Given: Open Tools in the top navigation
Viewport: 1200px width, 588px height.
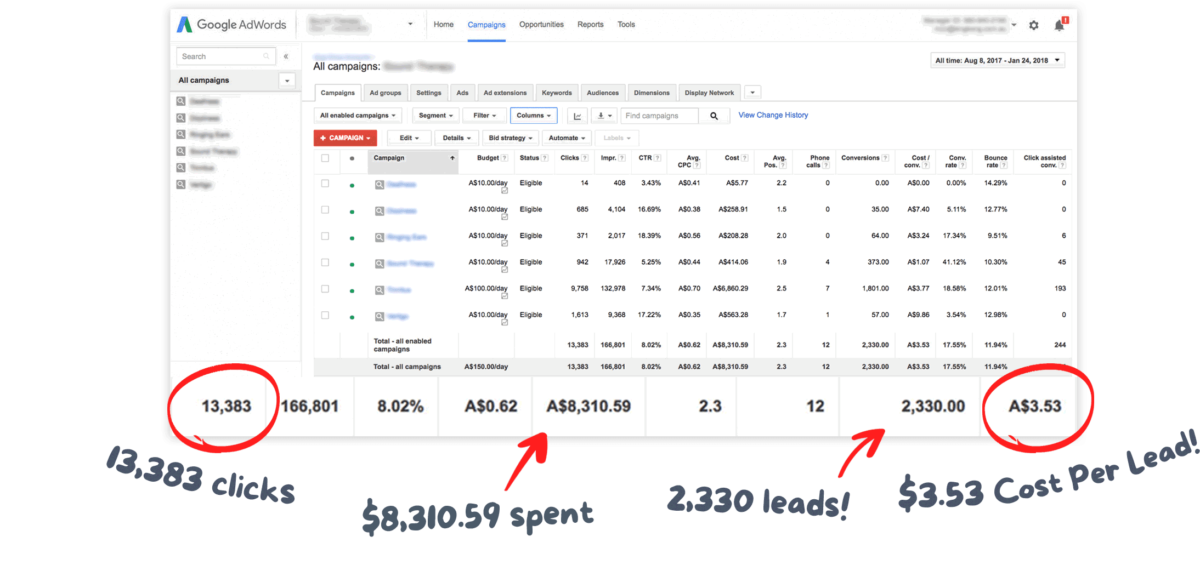Looking at the screenshot, I should [626, 24].
